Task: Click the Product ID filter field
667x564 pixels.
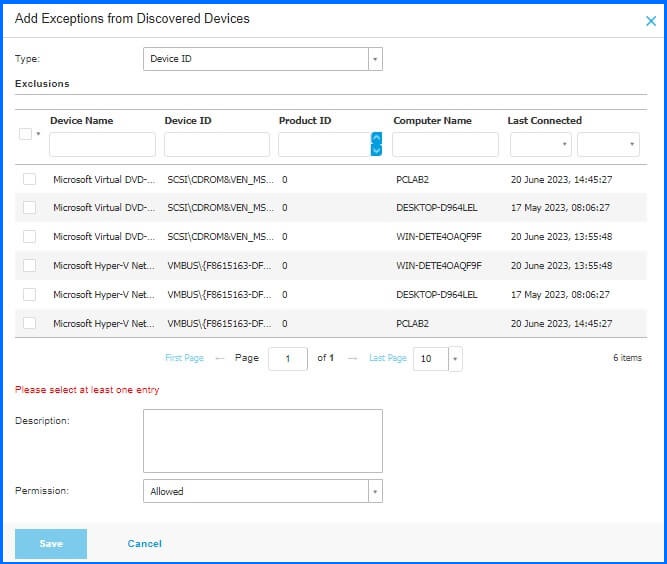Action: 325,145
